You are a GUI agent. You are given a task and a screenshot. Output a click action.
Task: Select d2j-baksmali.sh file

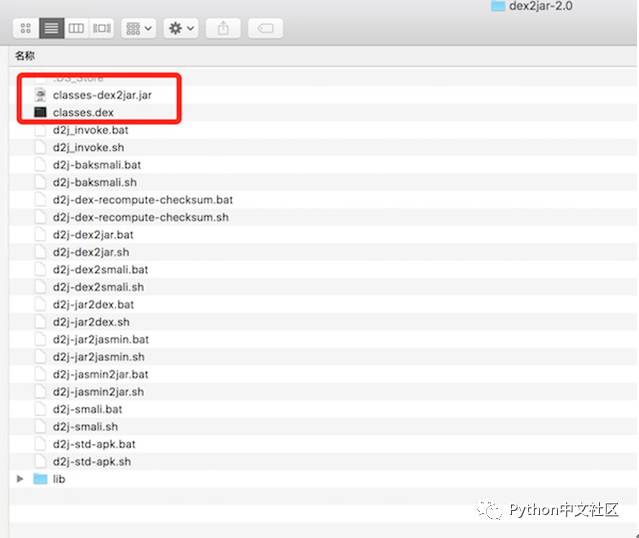(x=95, y=183)
